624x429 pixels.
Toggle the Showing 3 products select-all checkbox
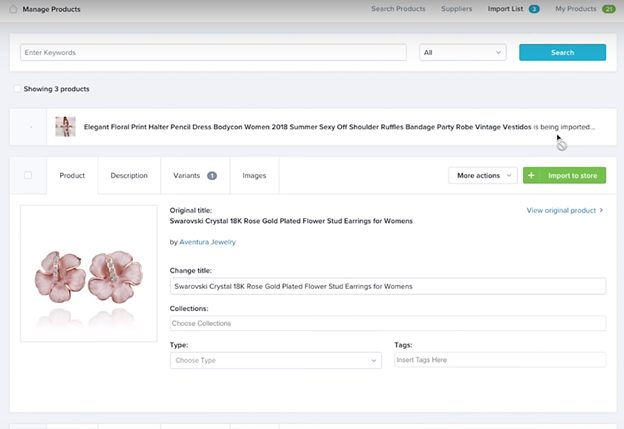coord(17,89)
